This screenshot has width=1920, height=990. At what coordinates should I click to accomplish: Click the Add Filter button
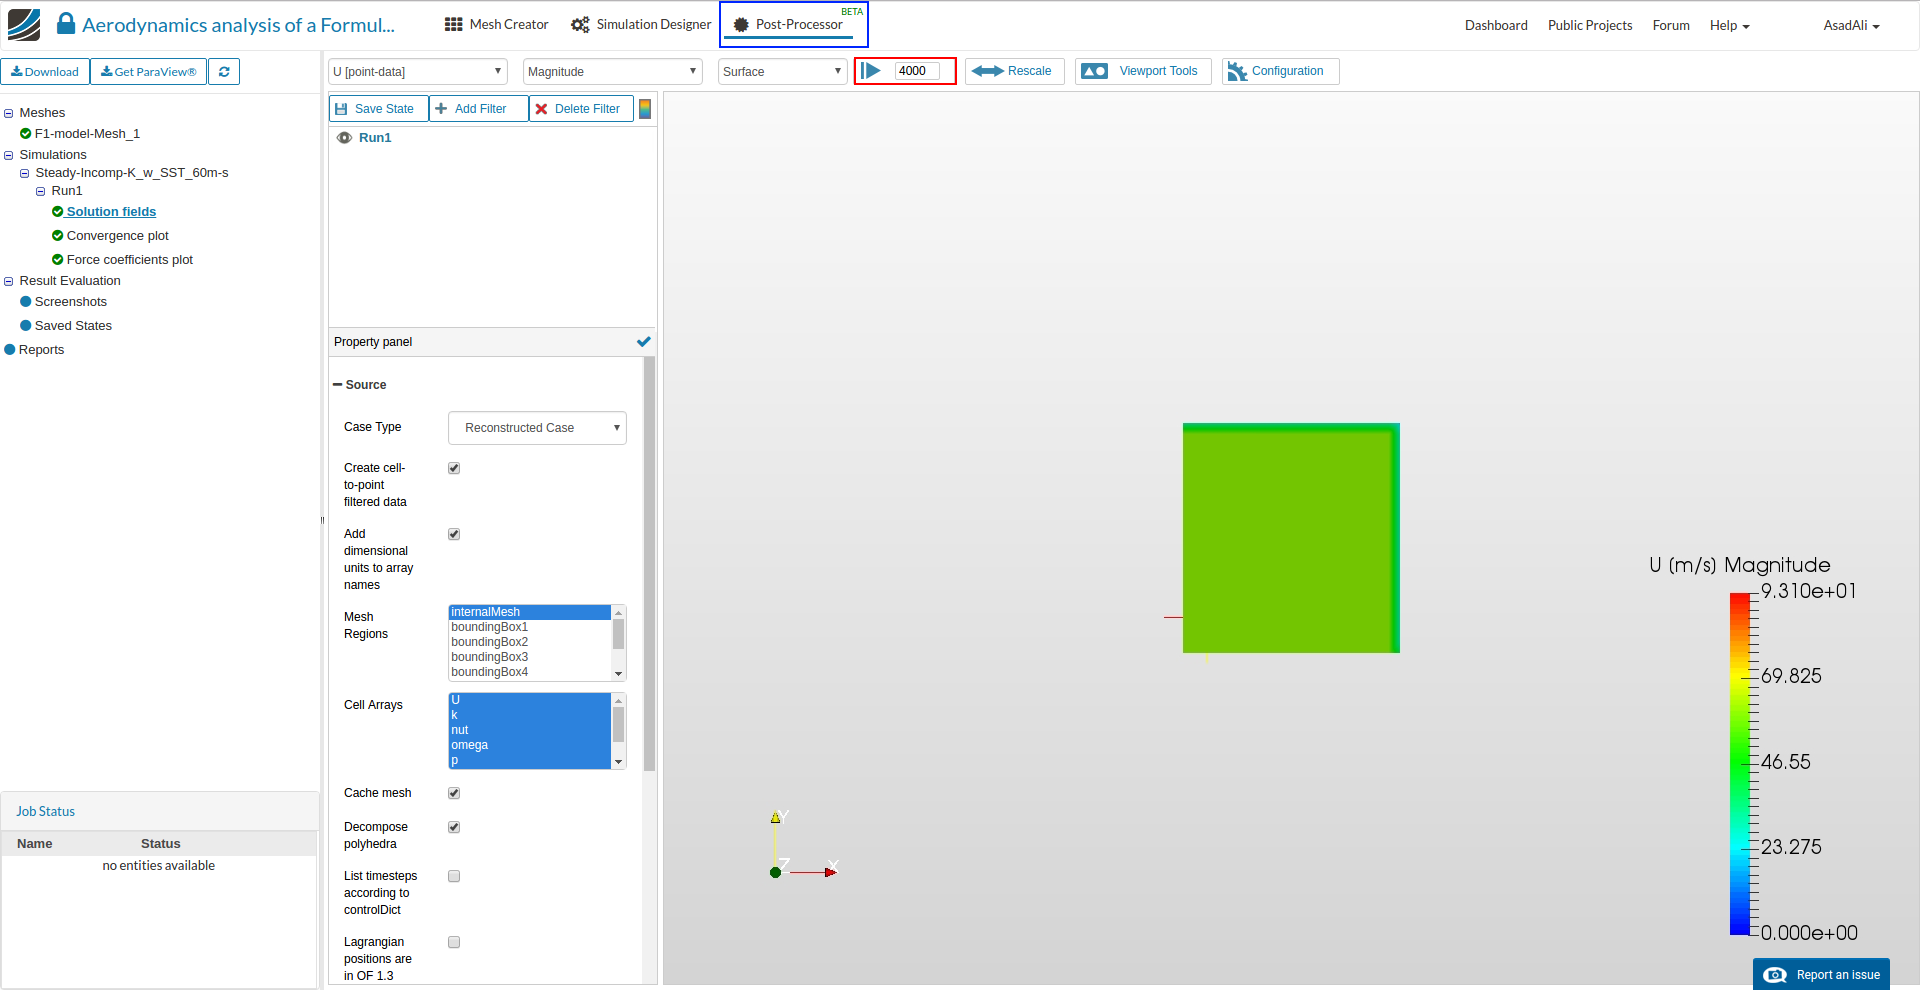(x=479, y=109)
